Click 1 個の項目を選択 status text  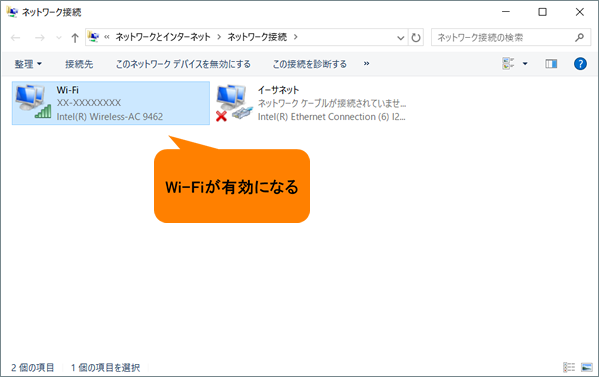pyautogui.click(x=105, y=367)
